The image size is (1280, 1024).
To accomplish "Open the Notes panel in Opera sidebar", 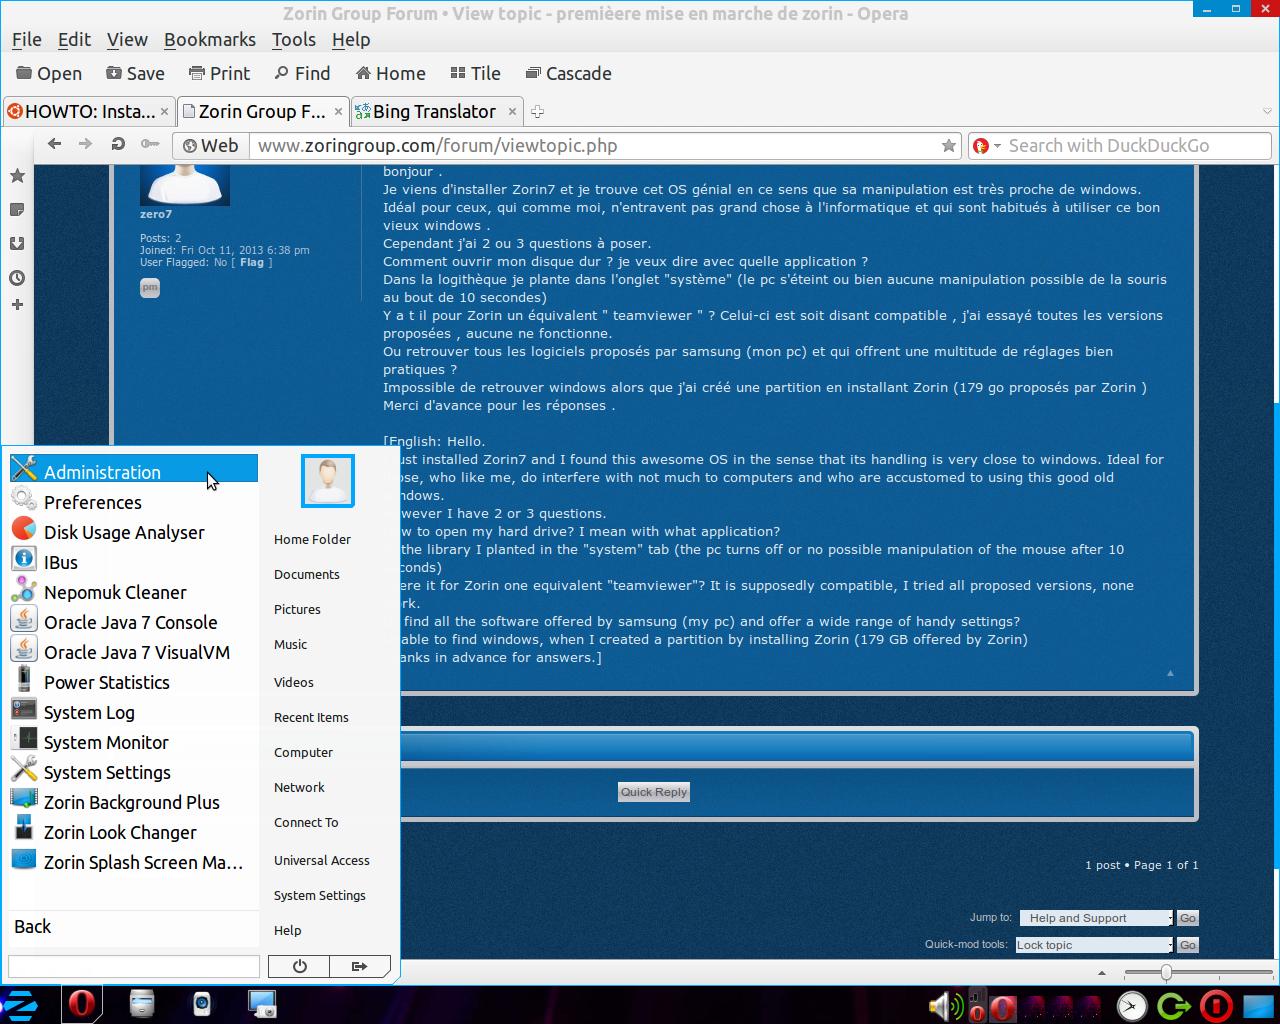I will [x=17, y=210].
